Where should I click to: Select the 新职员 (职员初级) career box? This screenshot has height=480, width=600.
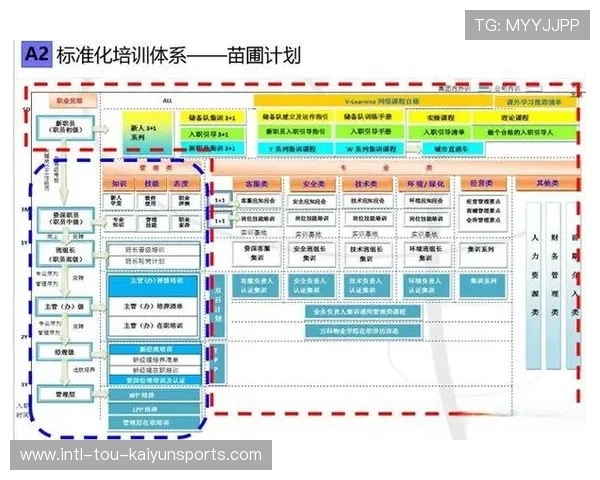click(x=65, y=127)
